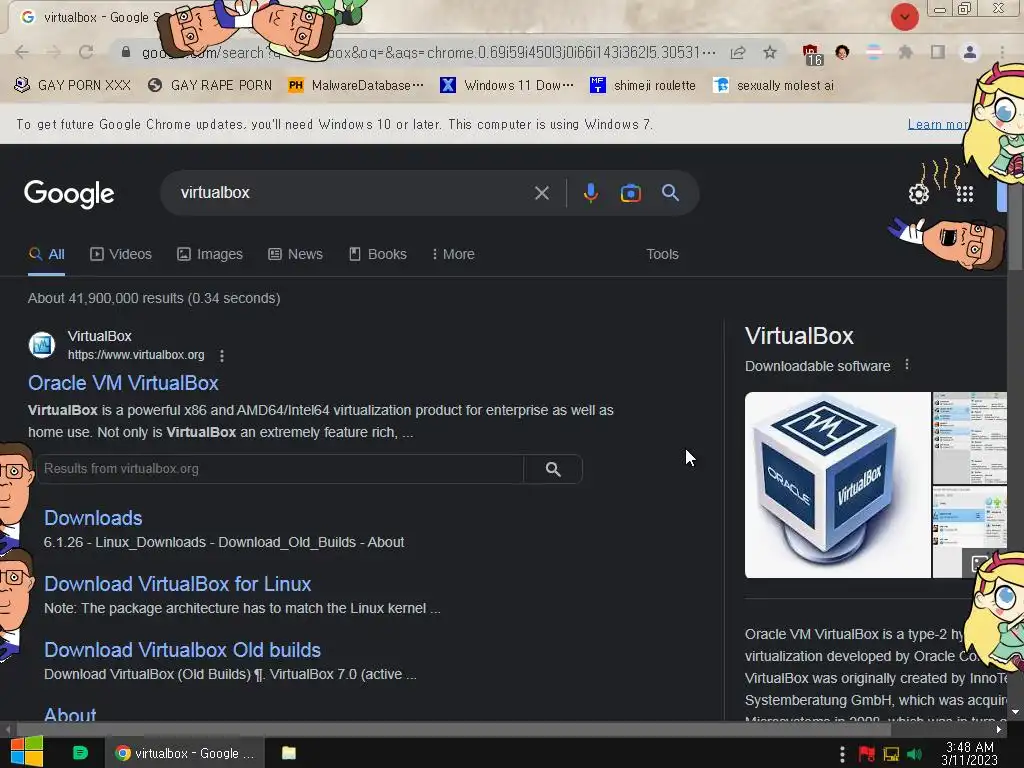Click the browser forward arrow
Image resolution: width=1024 pixels, height=768 pixels.
click(54, 52)
